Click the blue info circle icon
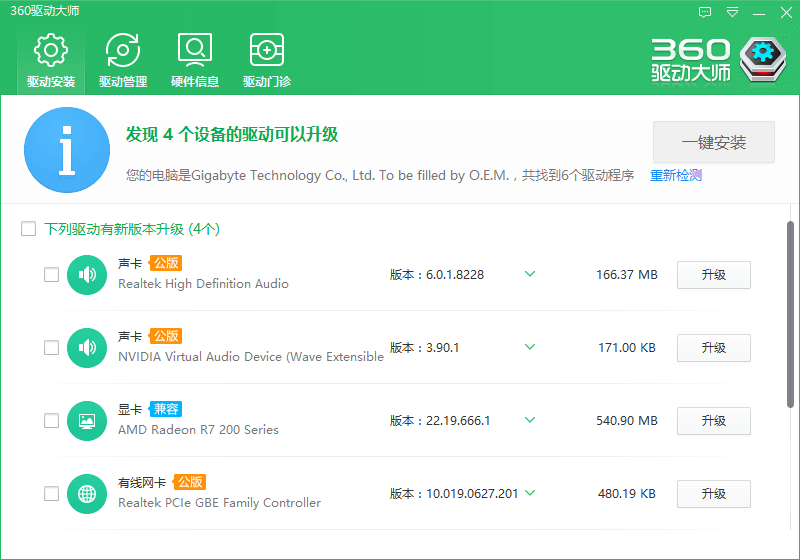 tap(67, 150)
